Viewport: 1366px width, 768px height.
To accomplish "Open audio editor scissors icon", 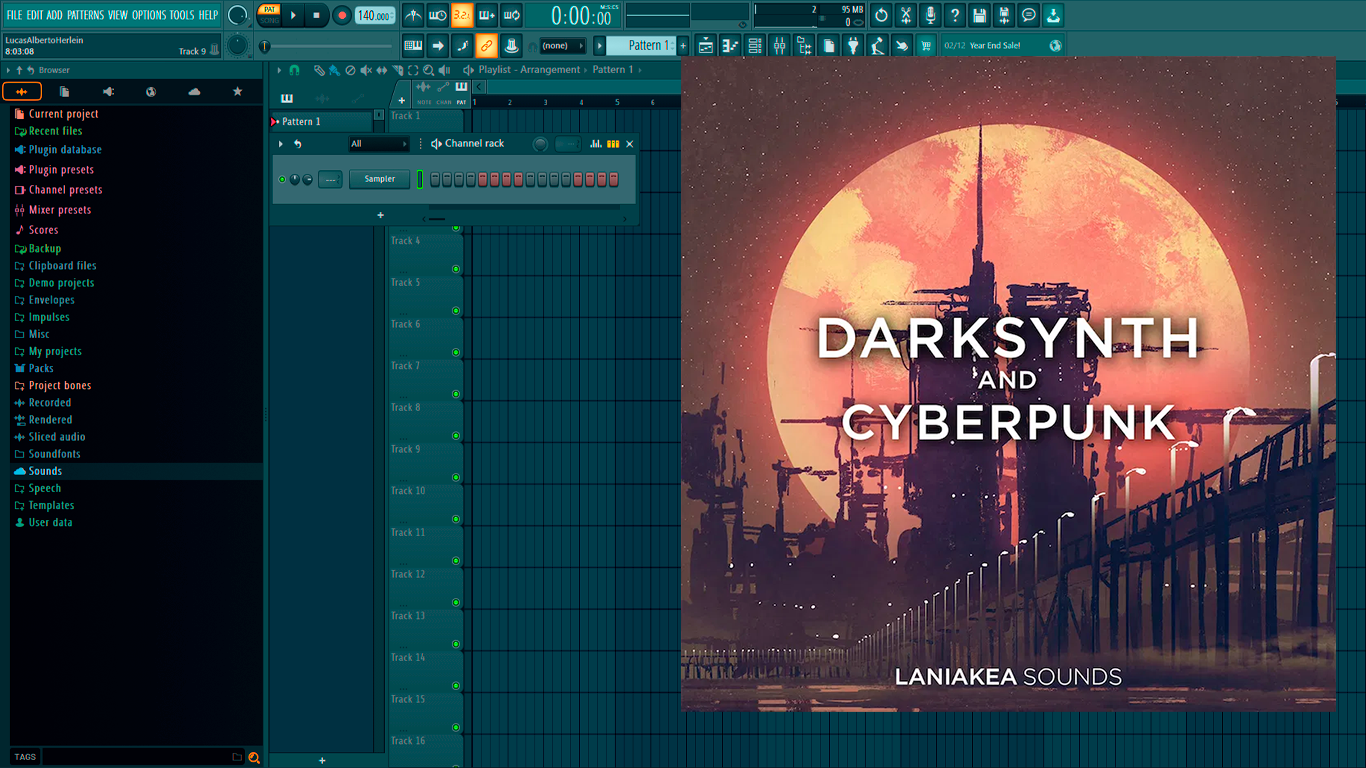I will pyautogui.click(x=906, y=15).
